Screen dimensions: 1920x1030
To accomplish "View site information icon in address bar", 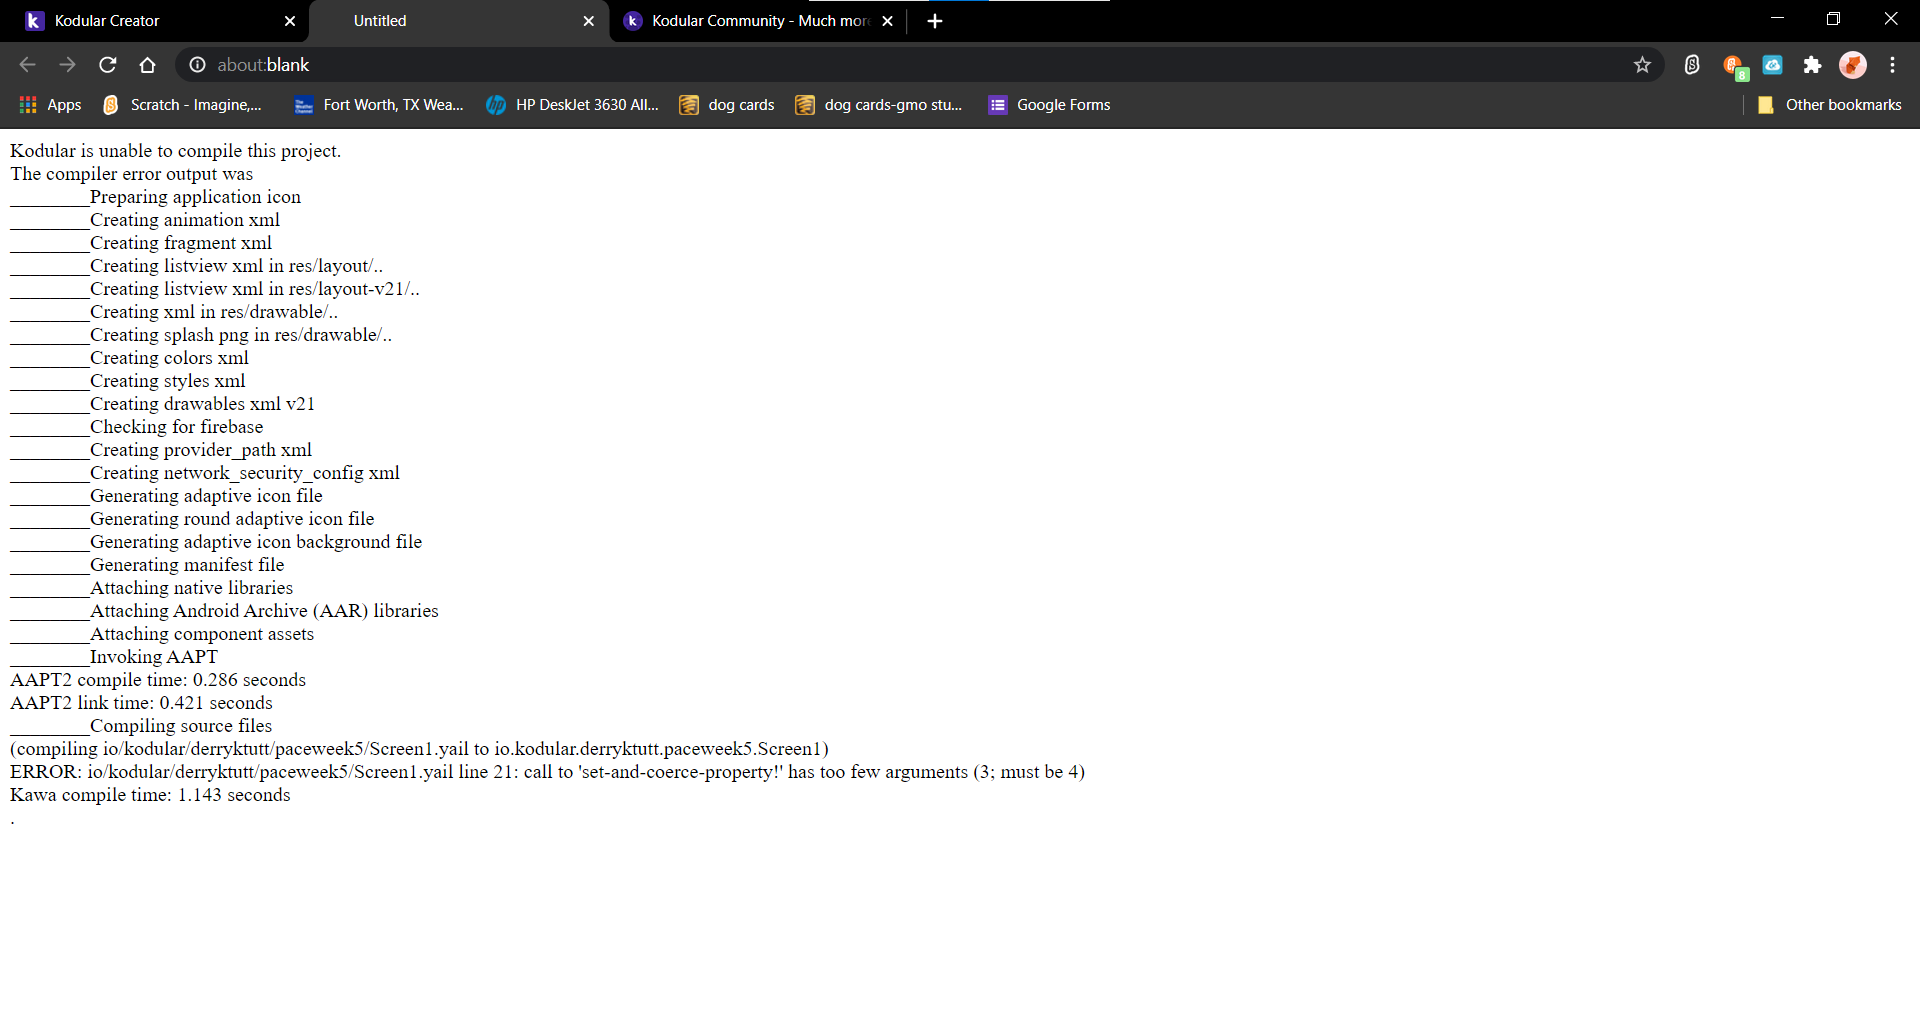I will pyautogui.click(x=198, y=65).
